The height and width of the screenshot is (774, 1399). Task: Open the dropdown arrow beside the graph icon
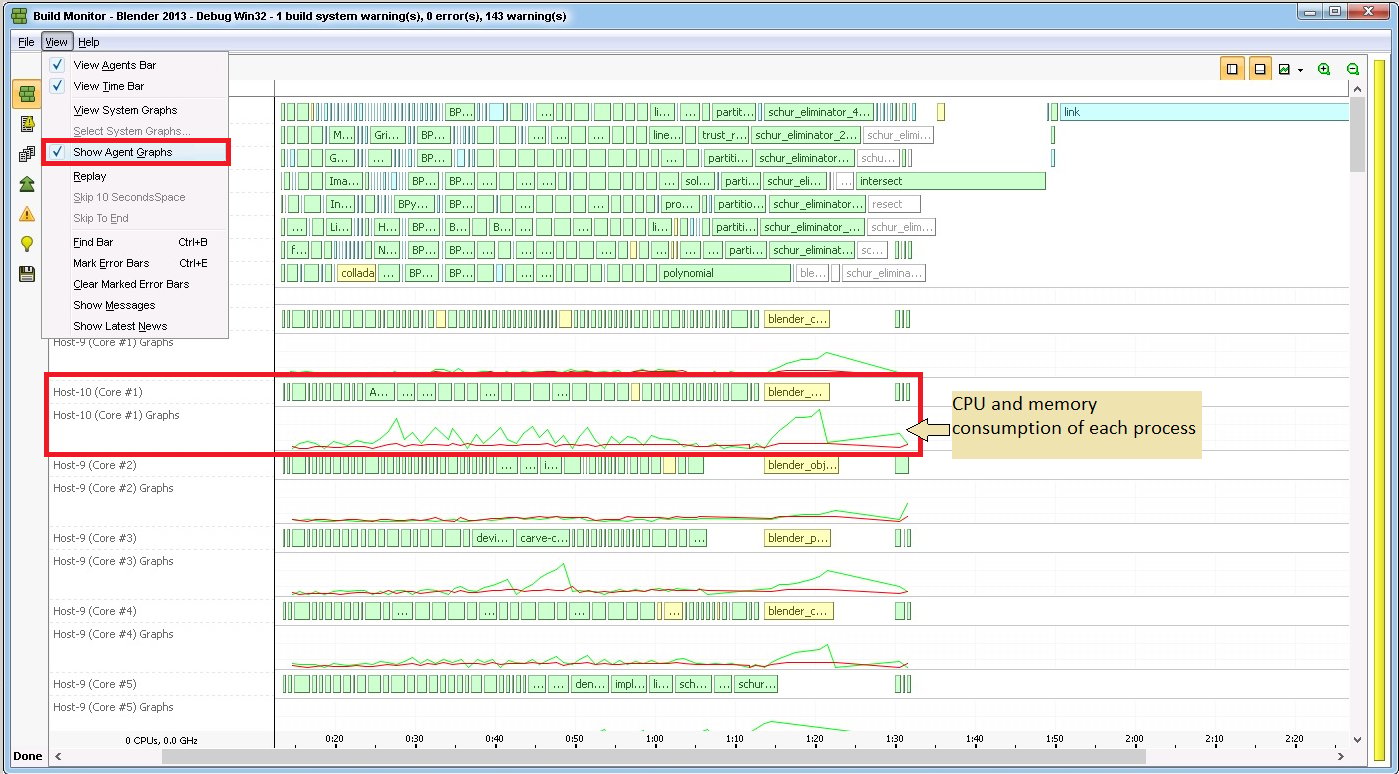(x=1300, y=70)
